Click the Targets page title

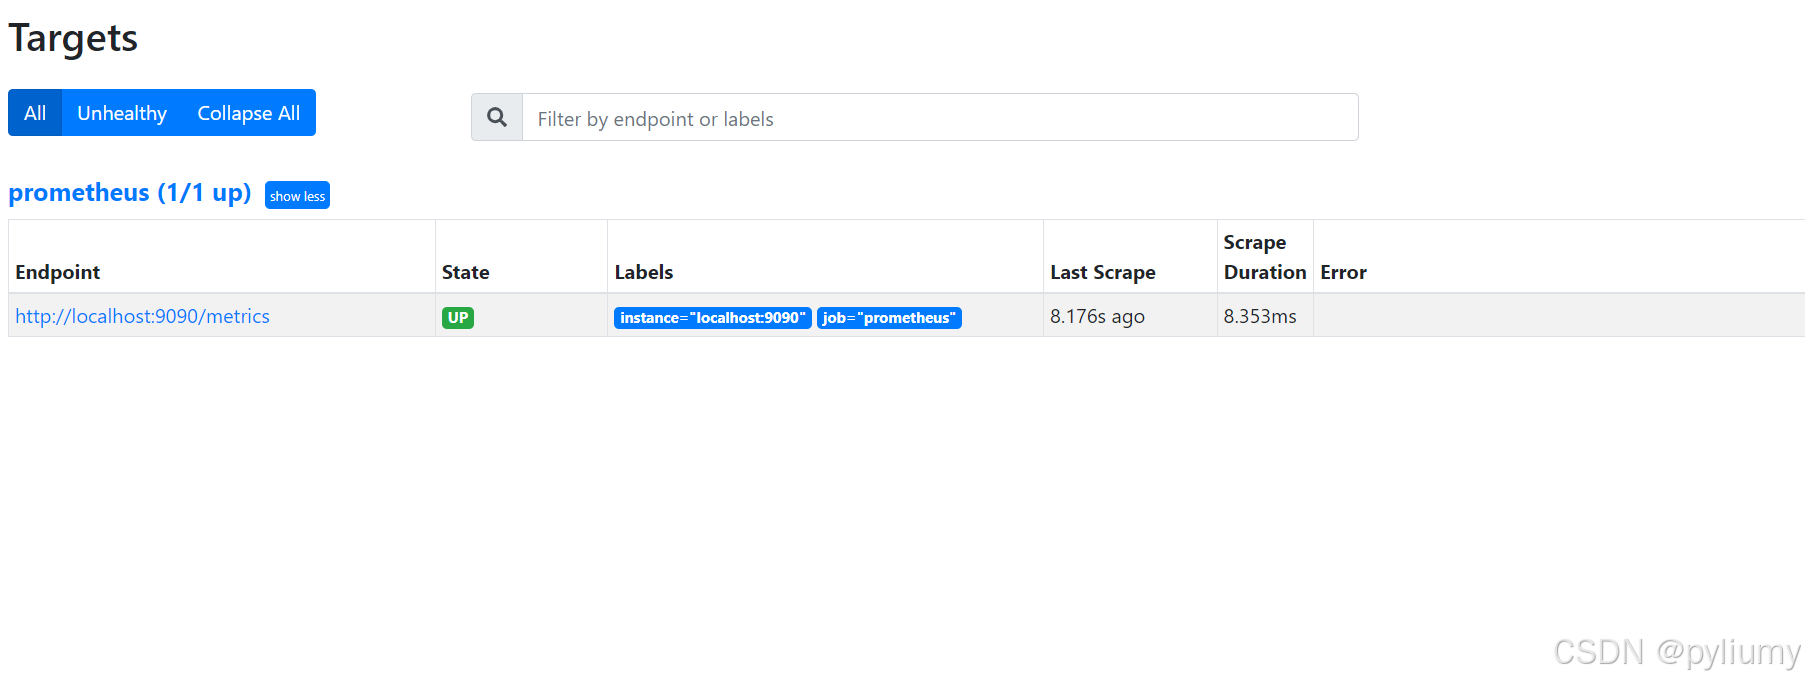(x=73, y=38)
